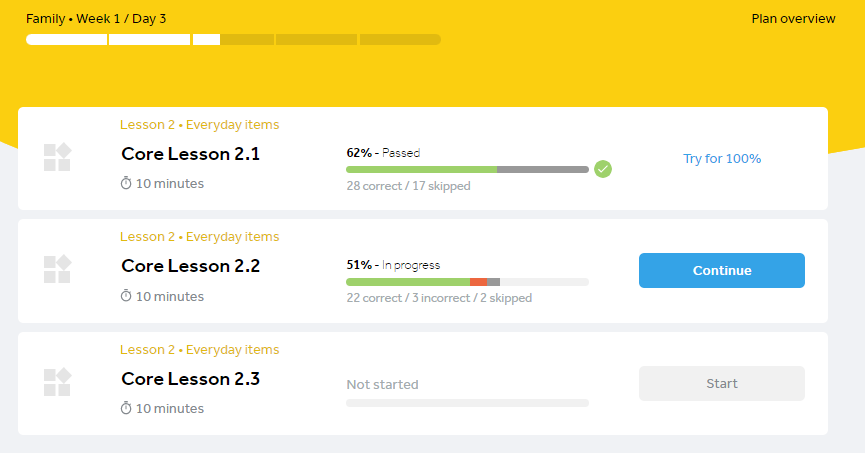
Task: Open the Plan overview link
Action: pos(793,19)
